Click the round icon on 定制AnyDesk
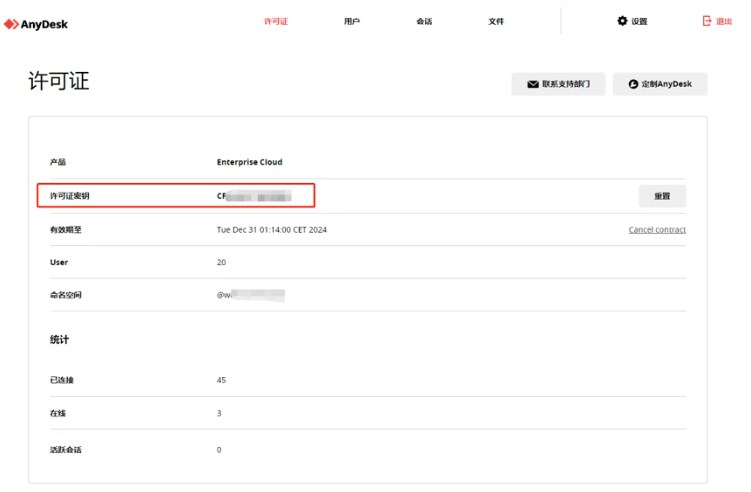 pos(633,85)
